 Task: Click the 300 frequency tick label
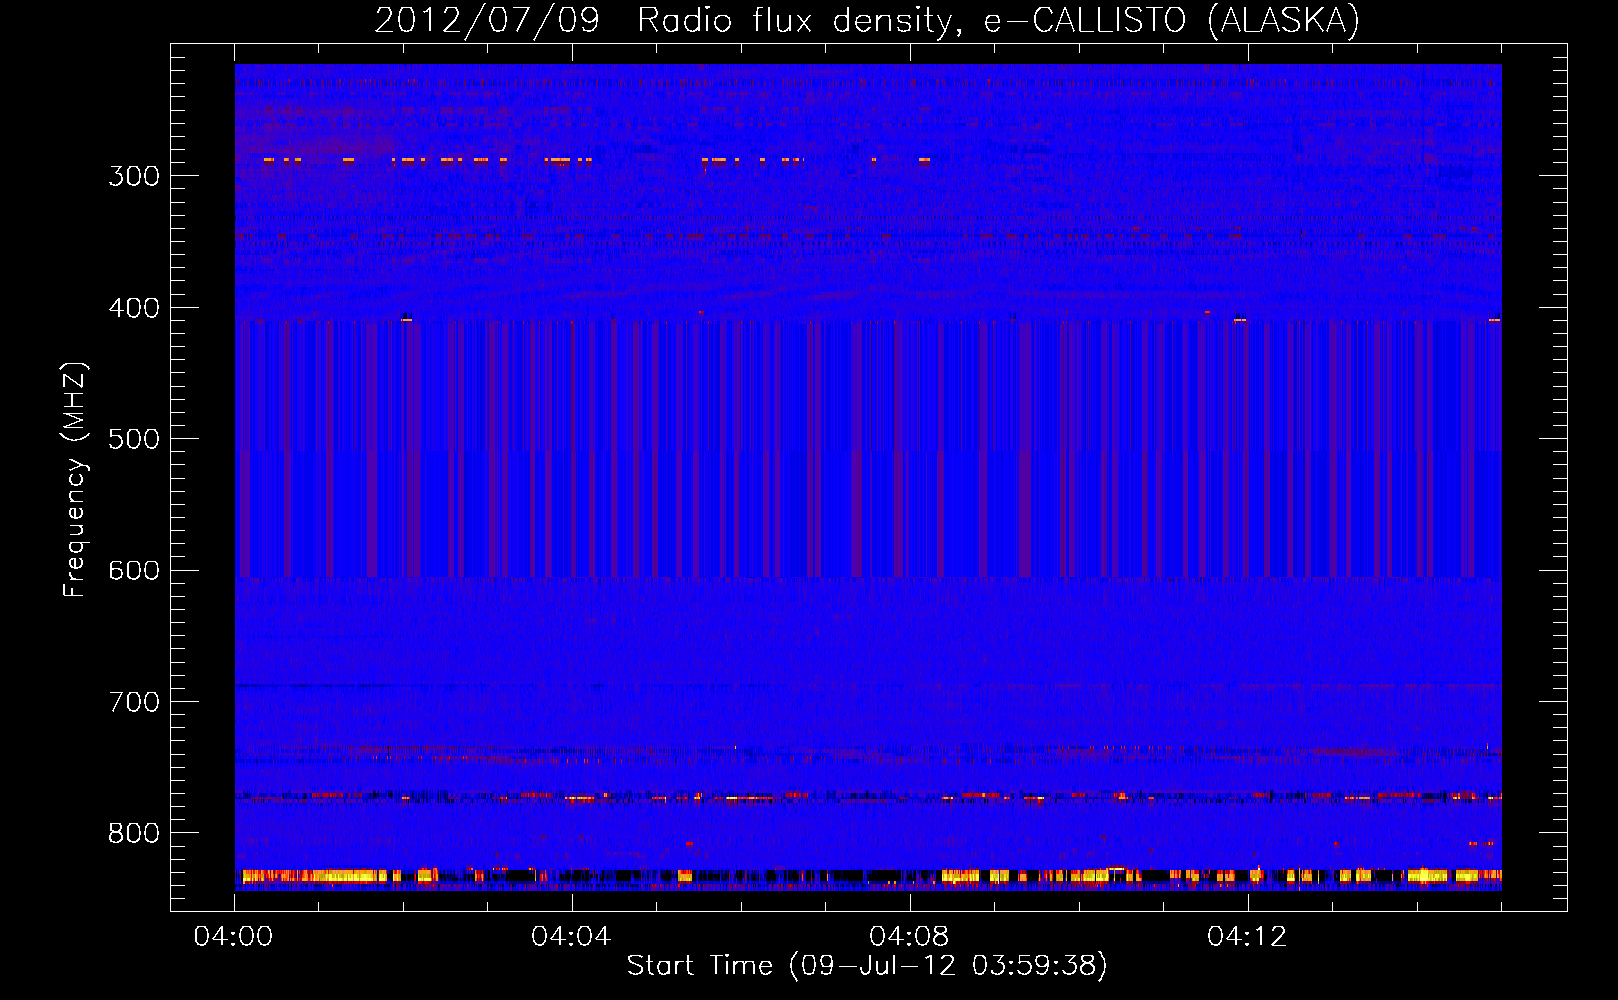[x=134, y=176]
